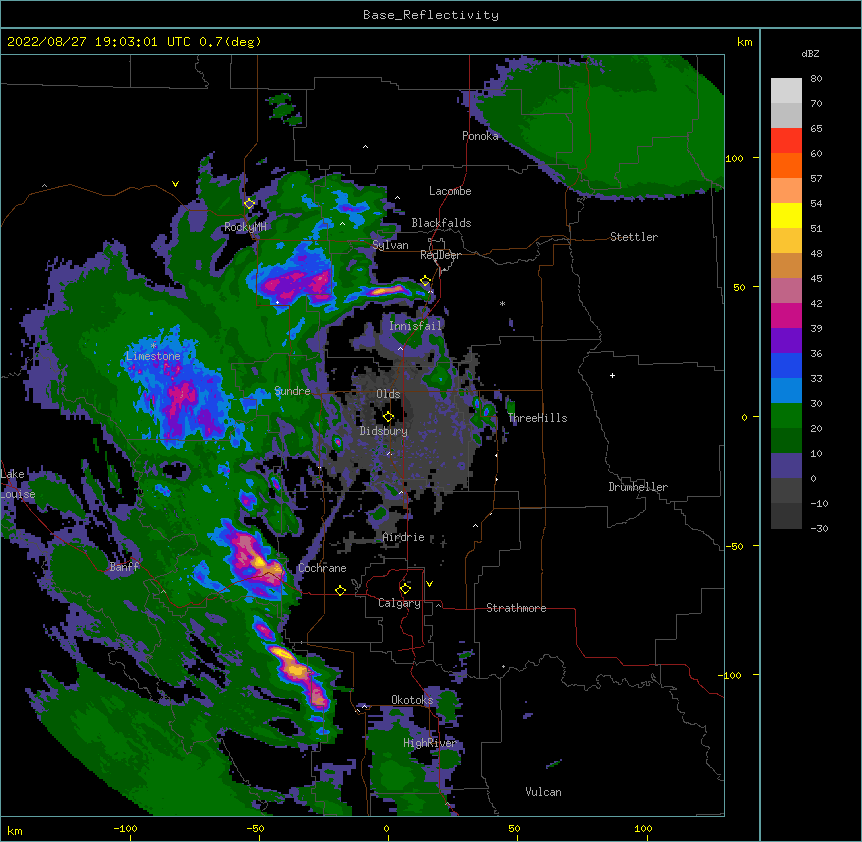Click the Calgary city label

click(x=399, y=603)
